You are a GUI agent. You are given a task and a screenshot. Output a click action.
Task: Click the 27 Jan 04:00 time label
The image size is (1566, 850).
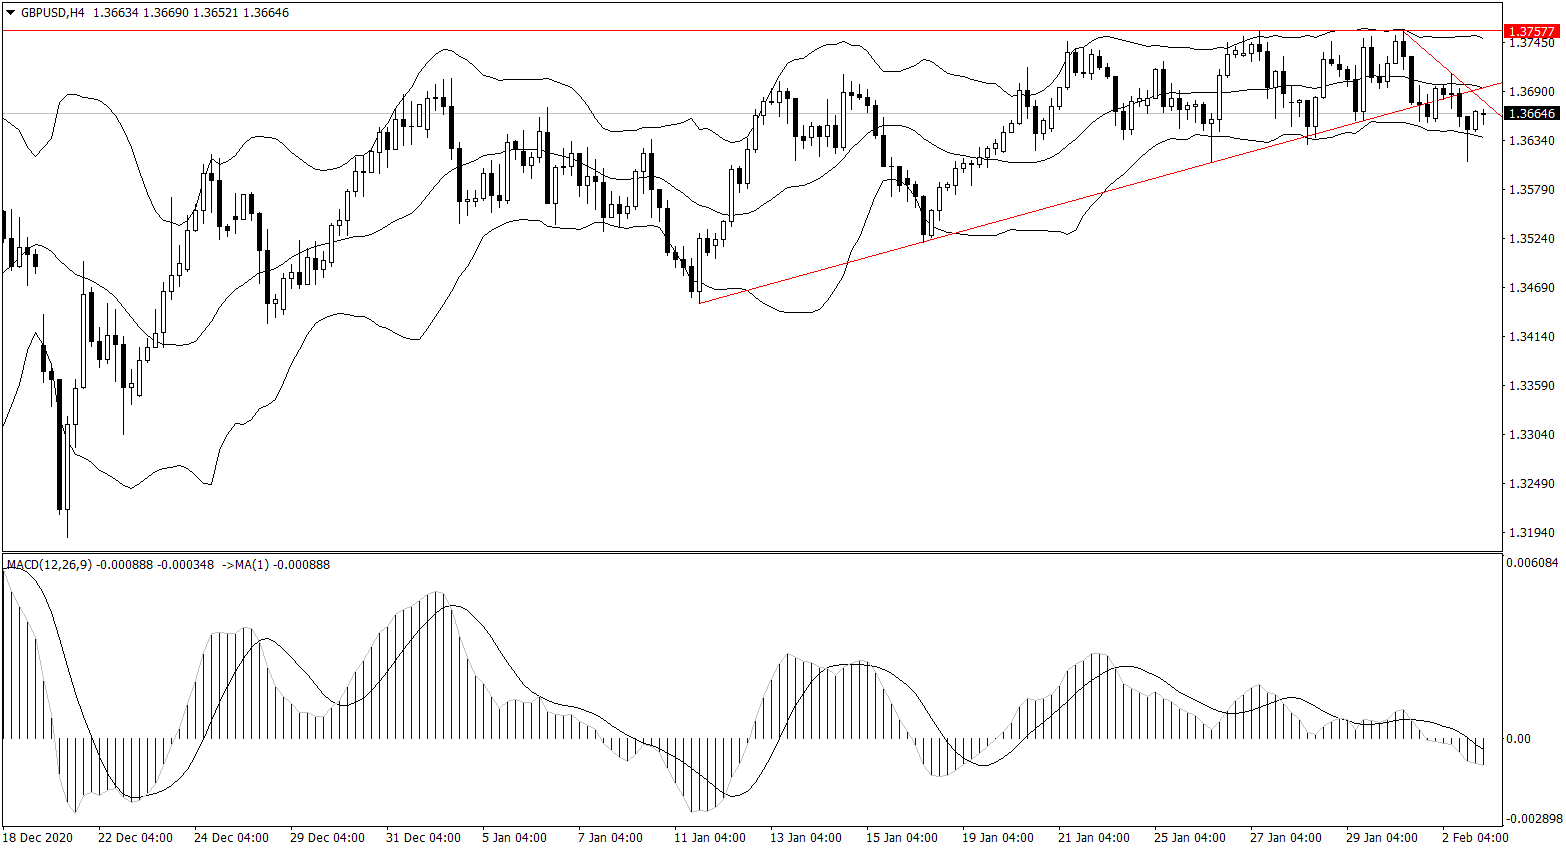tap(1285, 838)
